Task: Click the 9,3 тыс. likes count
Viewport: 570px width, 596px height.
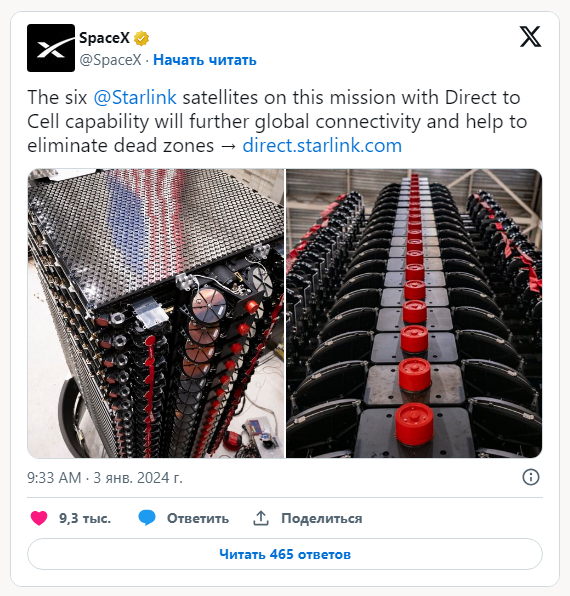Action: 85,518
